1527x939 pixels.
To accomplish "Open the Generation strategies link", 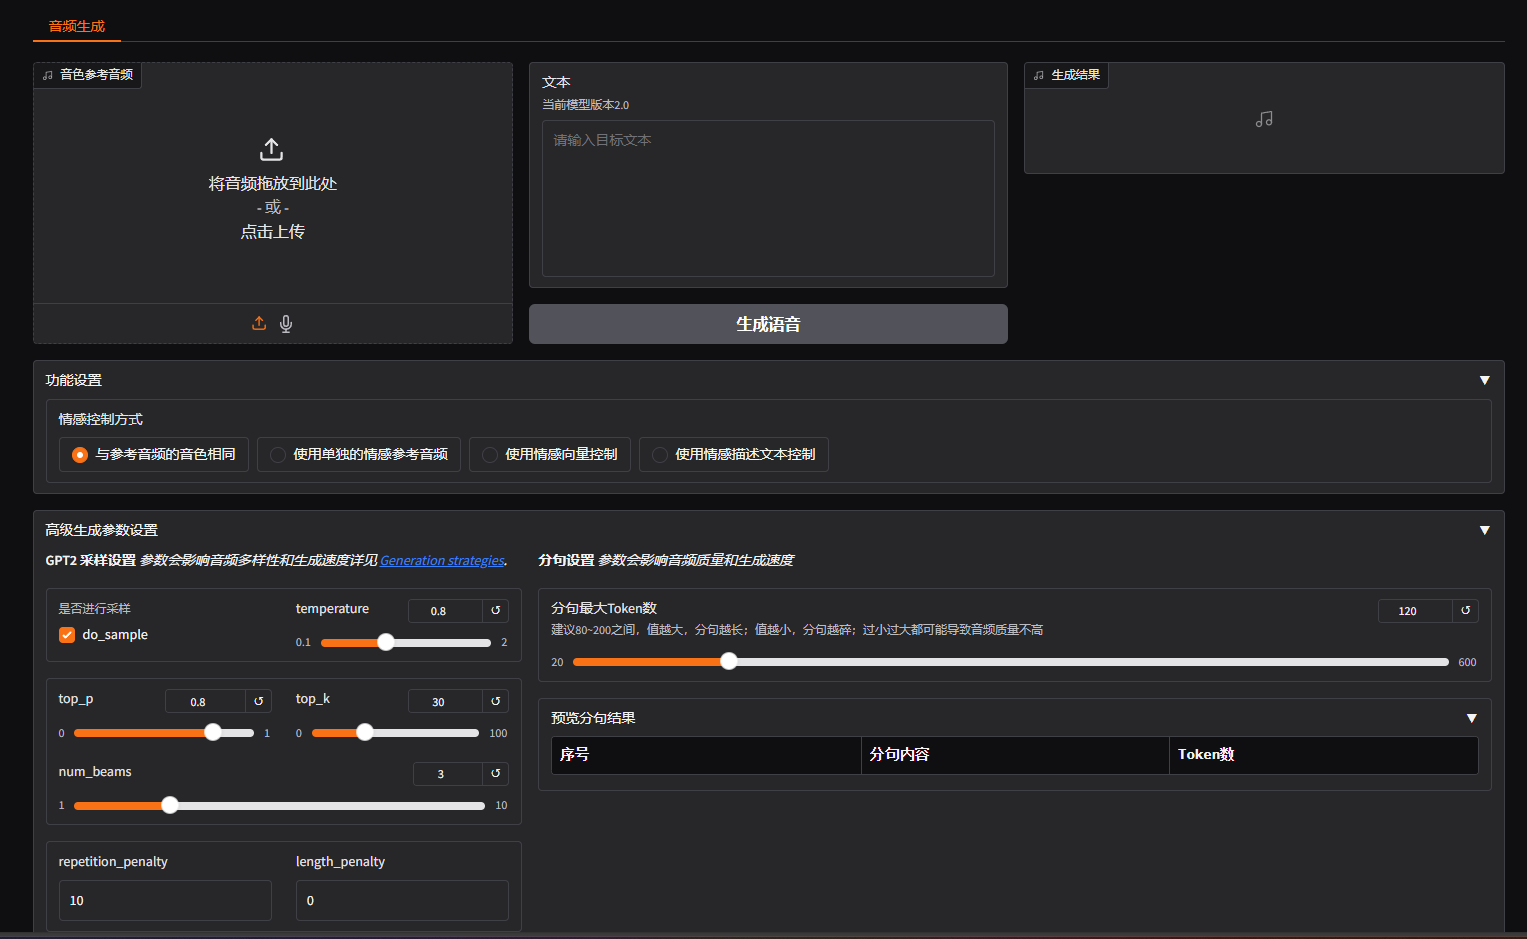I will pyautogui.click(x=442, y=560).
